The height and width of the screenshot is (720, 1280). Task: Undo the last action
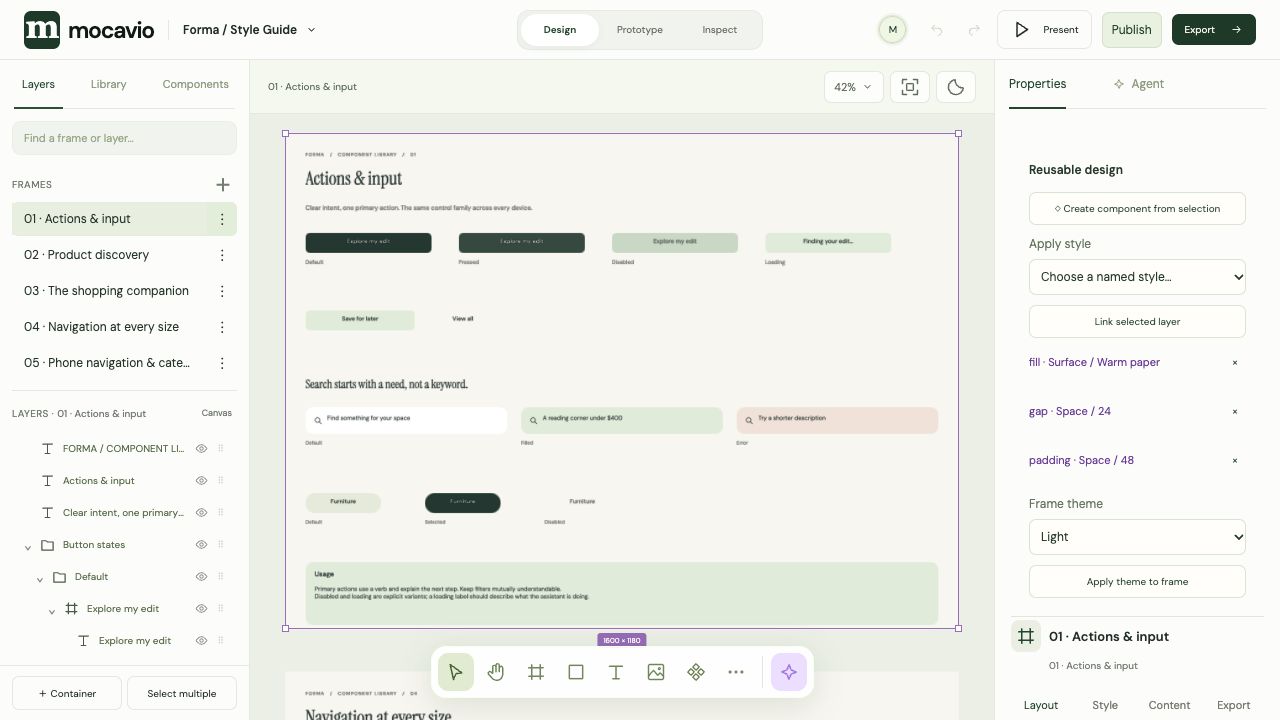point(937,30)
